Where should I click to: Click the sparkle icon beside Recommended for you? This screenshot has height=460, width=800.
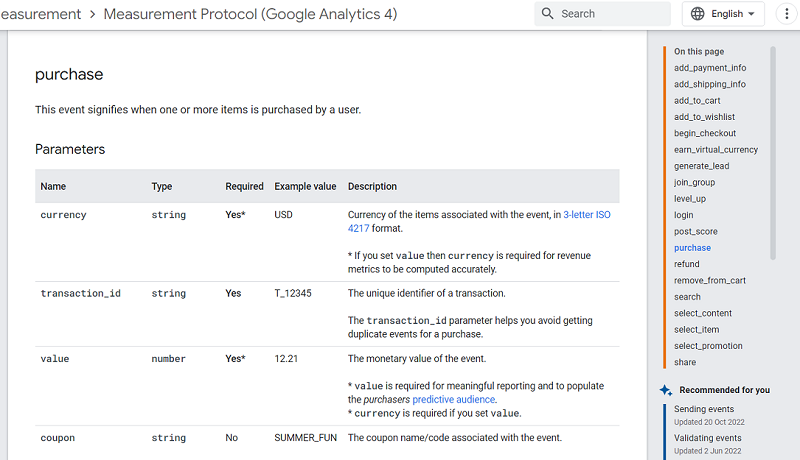pyautogui.click(x=665, y=390)
